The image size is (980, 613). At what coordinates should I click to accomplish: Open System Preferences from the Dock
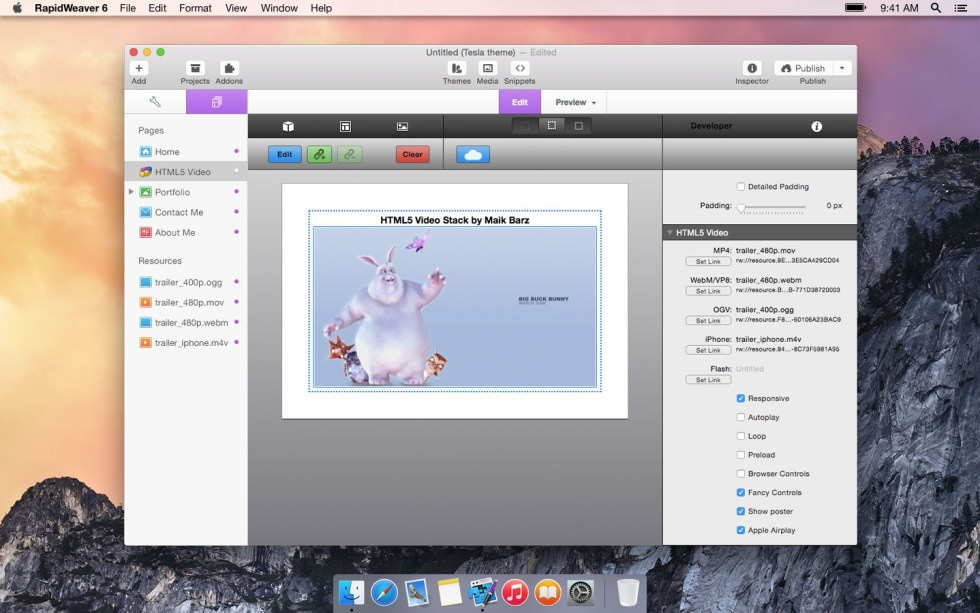click(580, 592)
